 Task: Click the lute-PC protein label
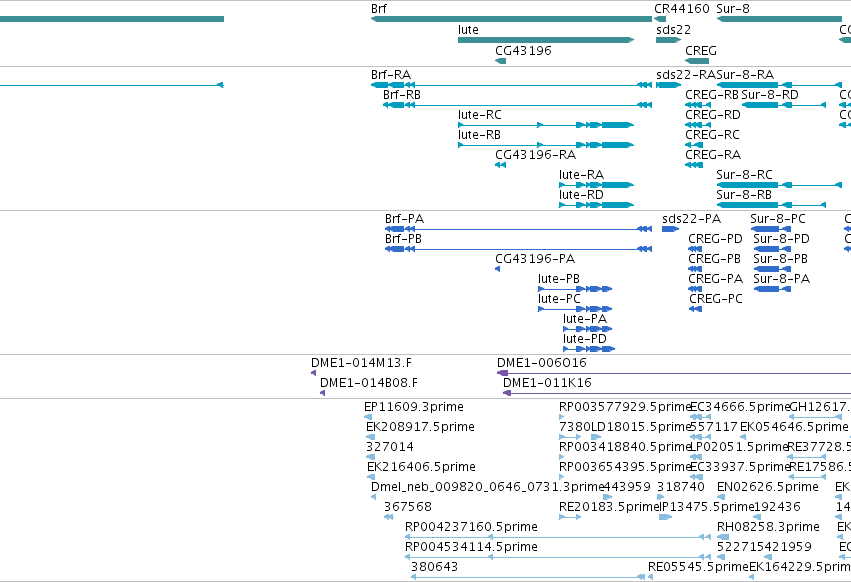(559, 299)
